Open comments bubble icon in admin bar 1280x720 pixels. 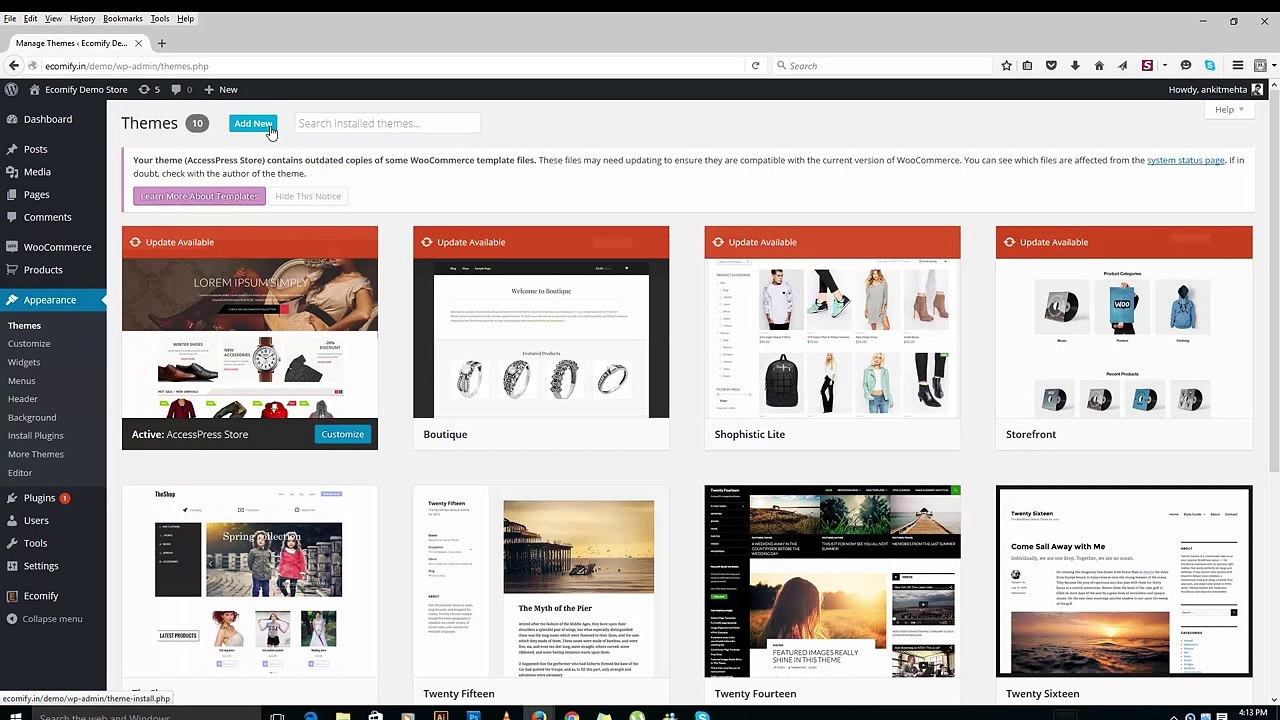[x=181, y=89]
